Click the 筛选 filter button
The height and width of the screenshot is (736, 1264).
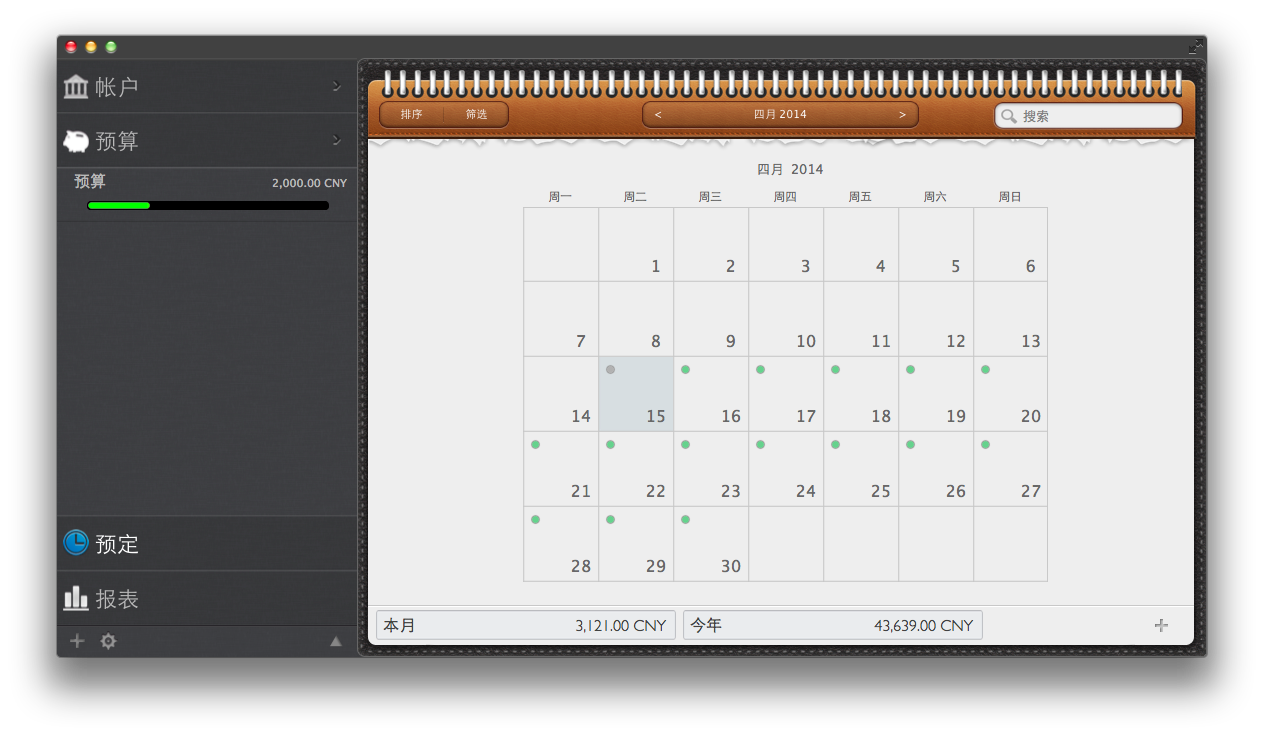pos(476,115)
